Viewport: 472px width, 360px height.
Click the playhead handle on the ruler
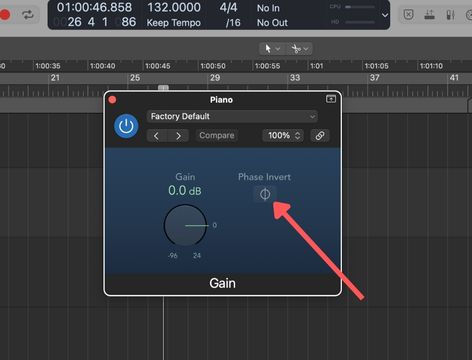(163, 88)
